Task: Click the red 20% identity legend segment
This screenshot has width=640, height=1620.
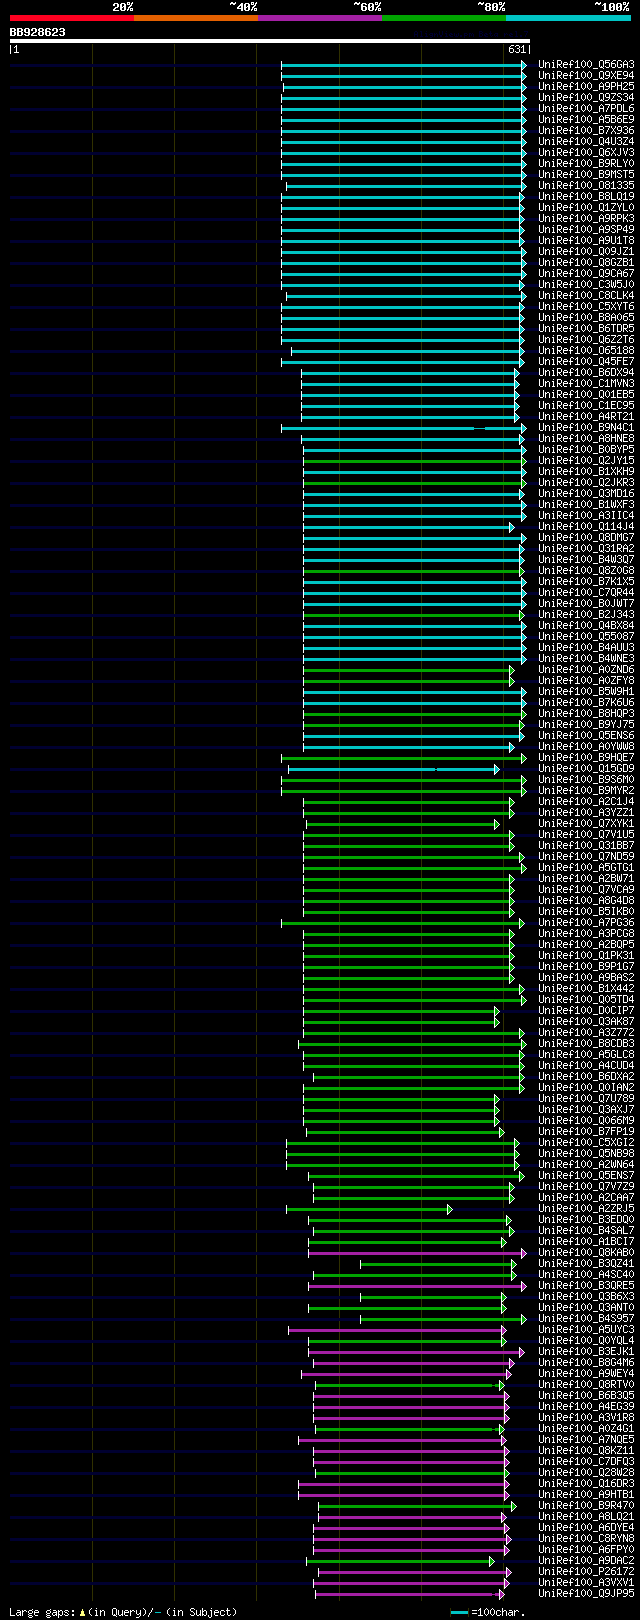Action: [72, 17]
